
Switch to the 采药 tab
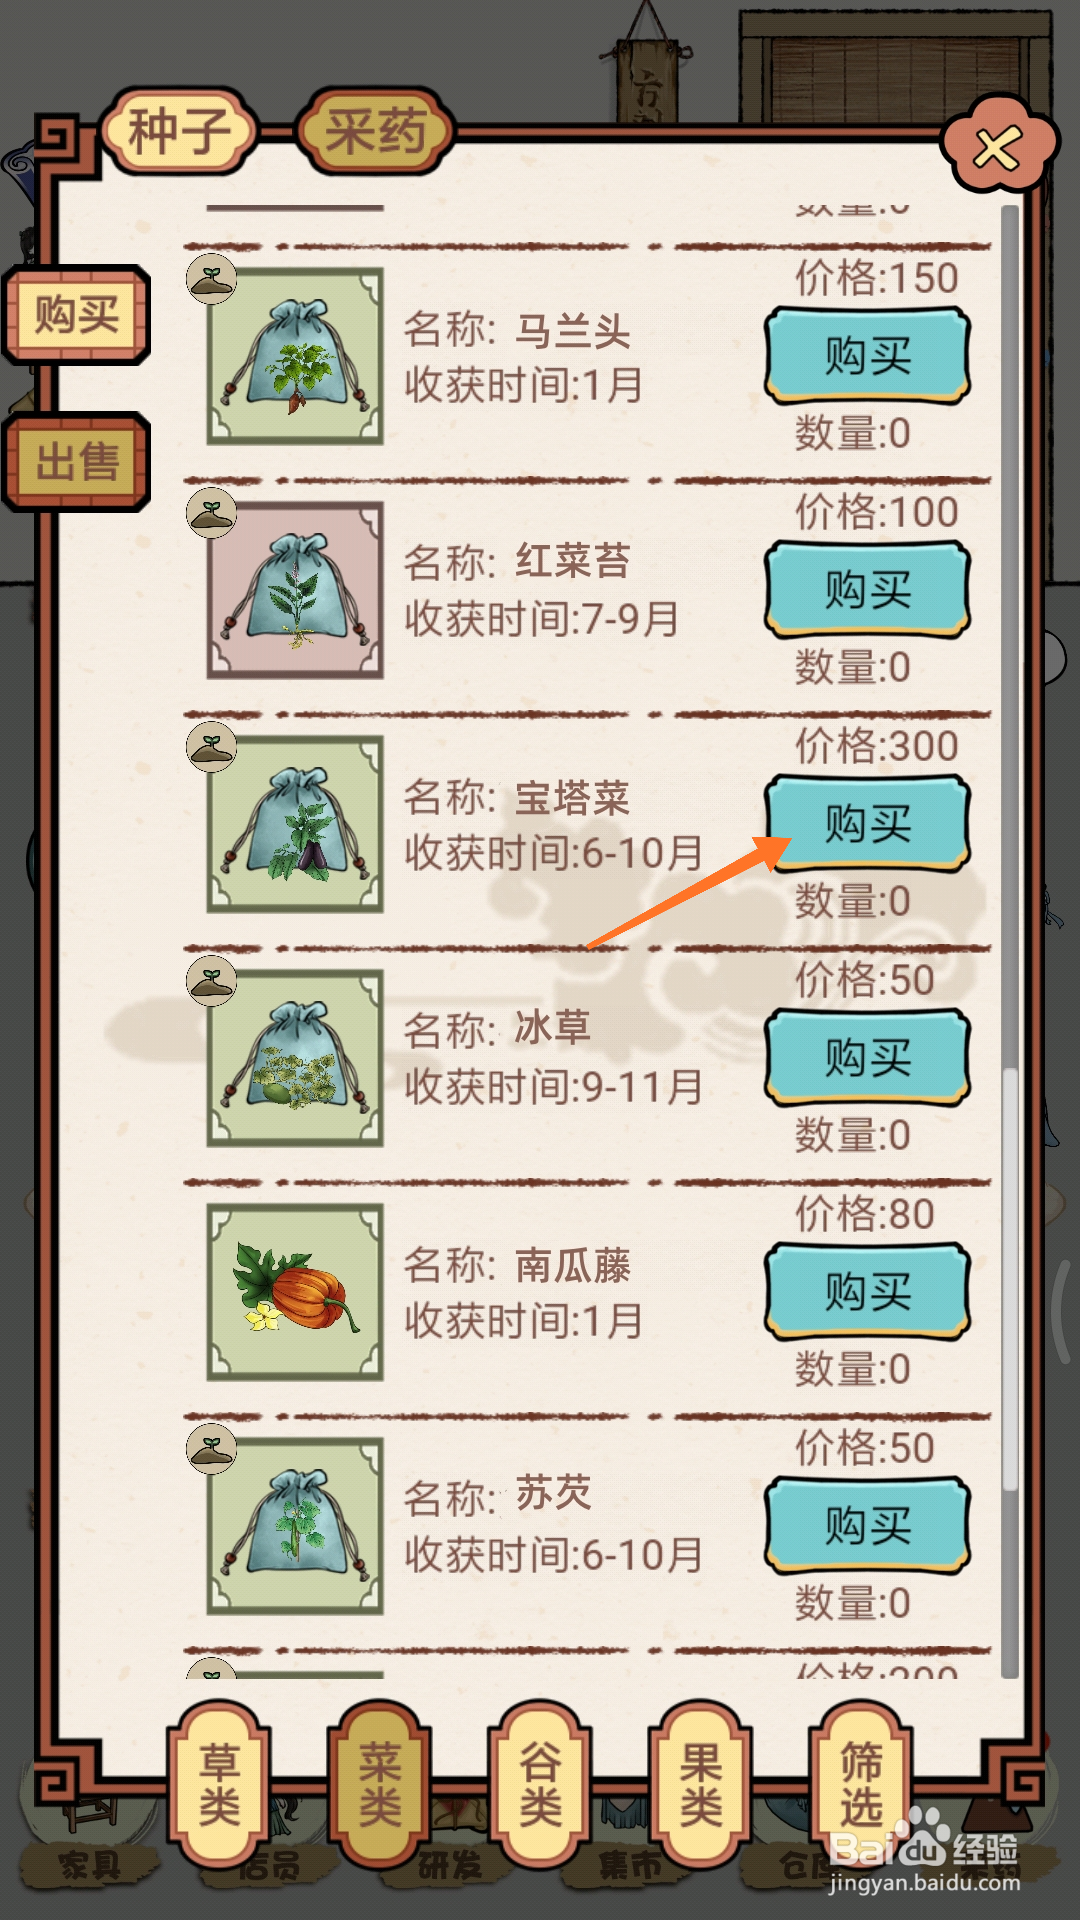point(376,131)
